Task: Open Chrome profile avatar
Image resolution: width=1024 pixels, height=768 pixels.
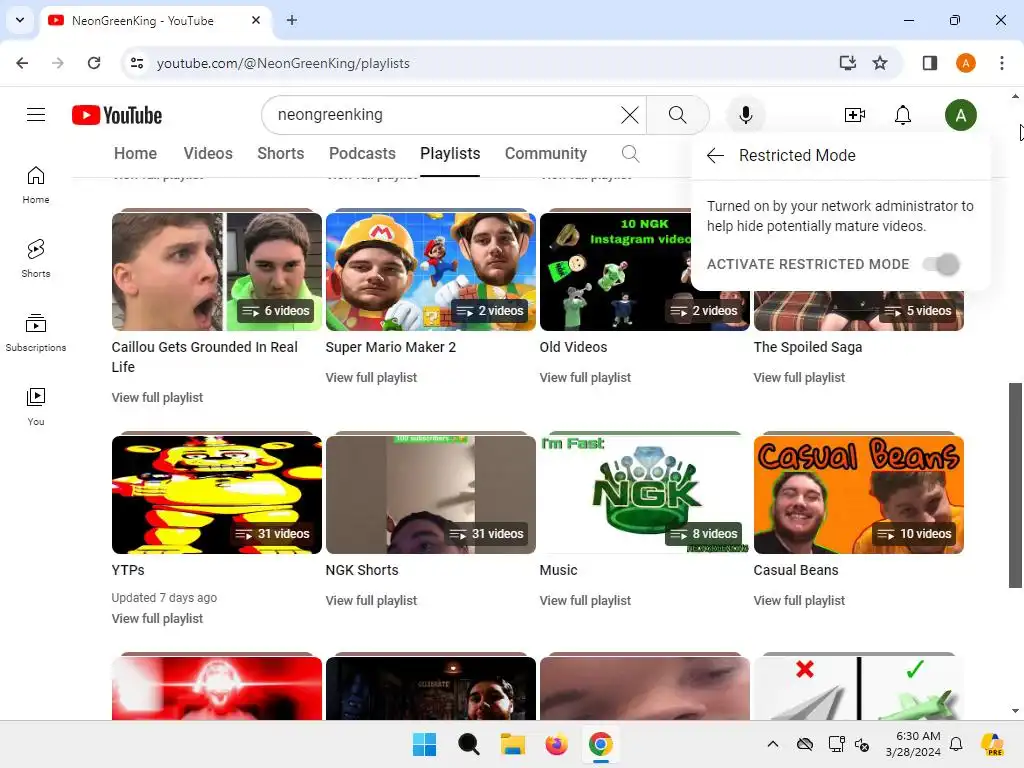Action: pos(965,63)
